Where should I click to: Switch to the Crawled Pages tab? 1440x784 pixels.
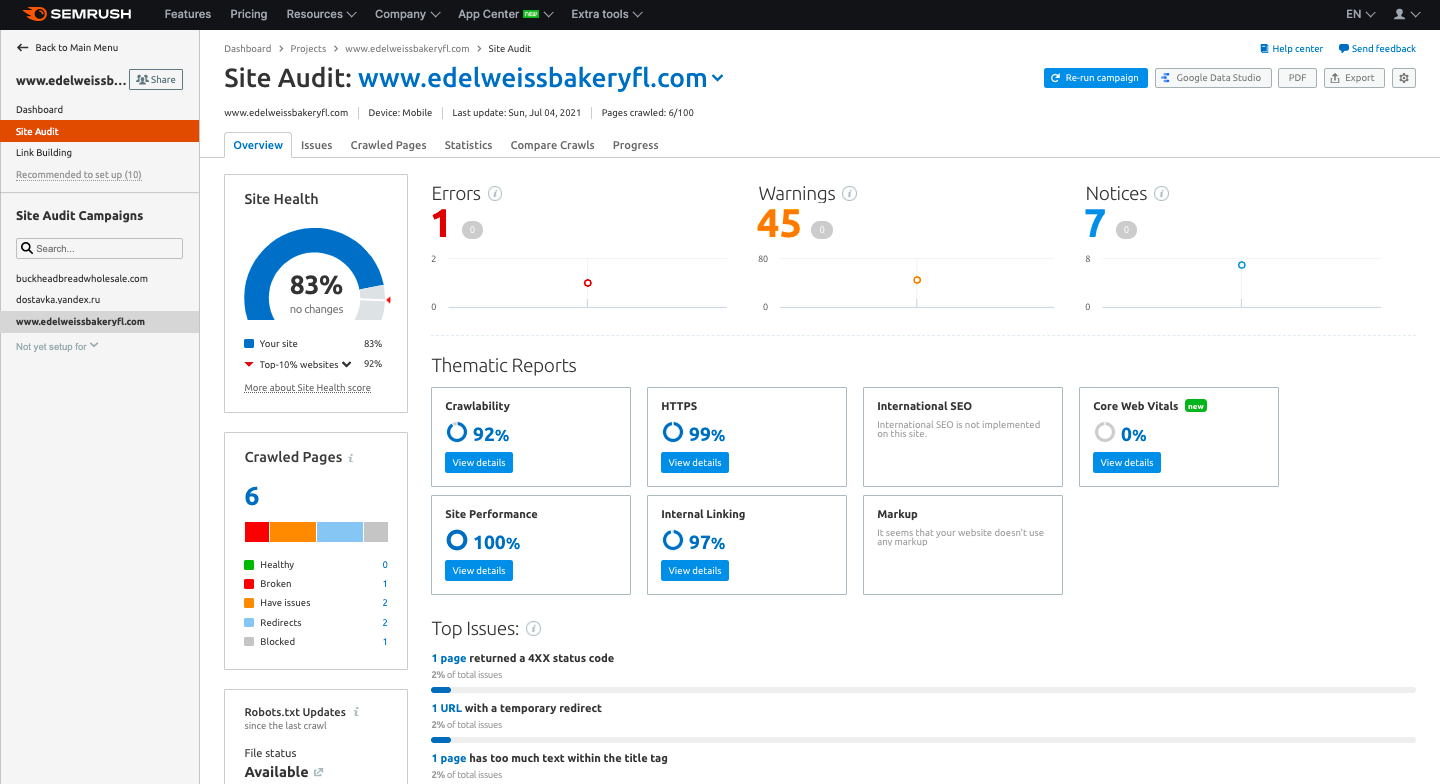[x=388, y=145]
